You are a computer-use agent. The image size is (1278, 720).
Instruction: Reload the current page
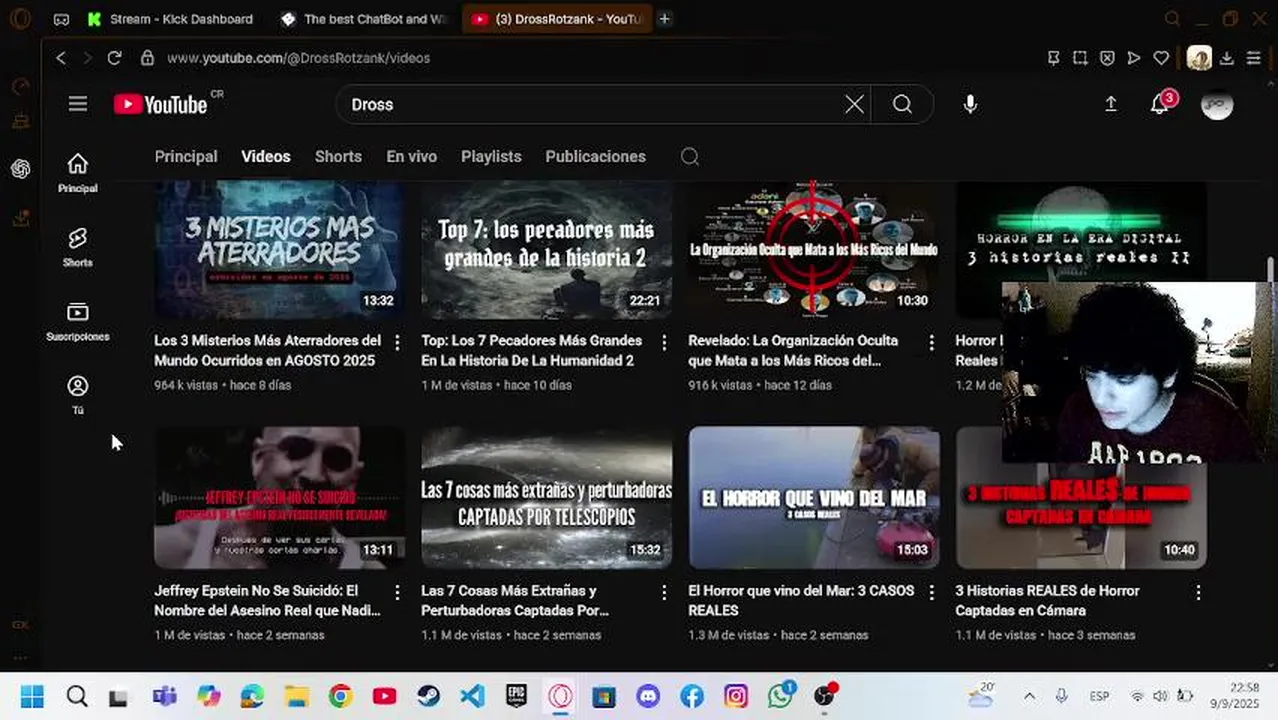tap(115, 58)
